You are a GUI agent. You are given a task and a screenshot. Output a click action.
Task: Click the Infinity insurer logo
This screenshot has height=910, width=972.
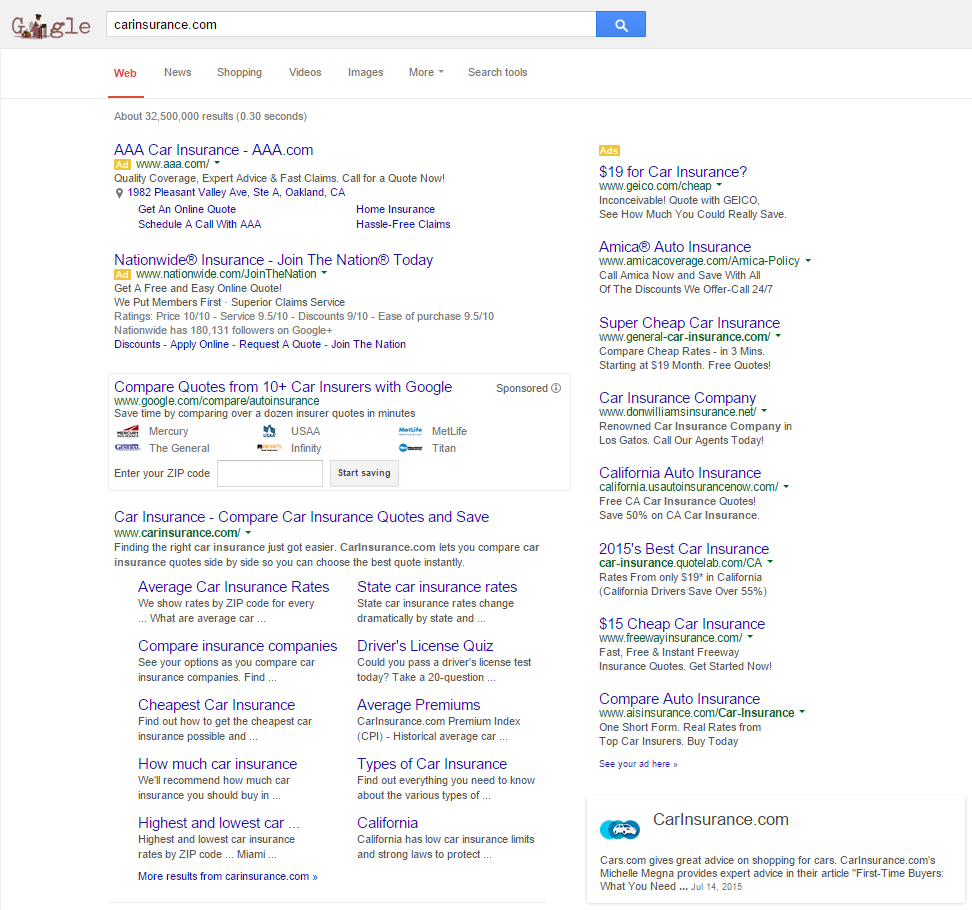(x=270, y=448)
